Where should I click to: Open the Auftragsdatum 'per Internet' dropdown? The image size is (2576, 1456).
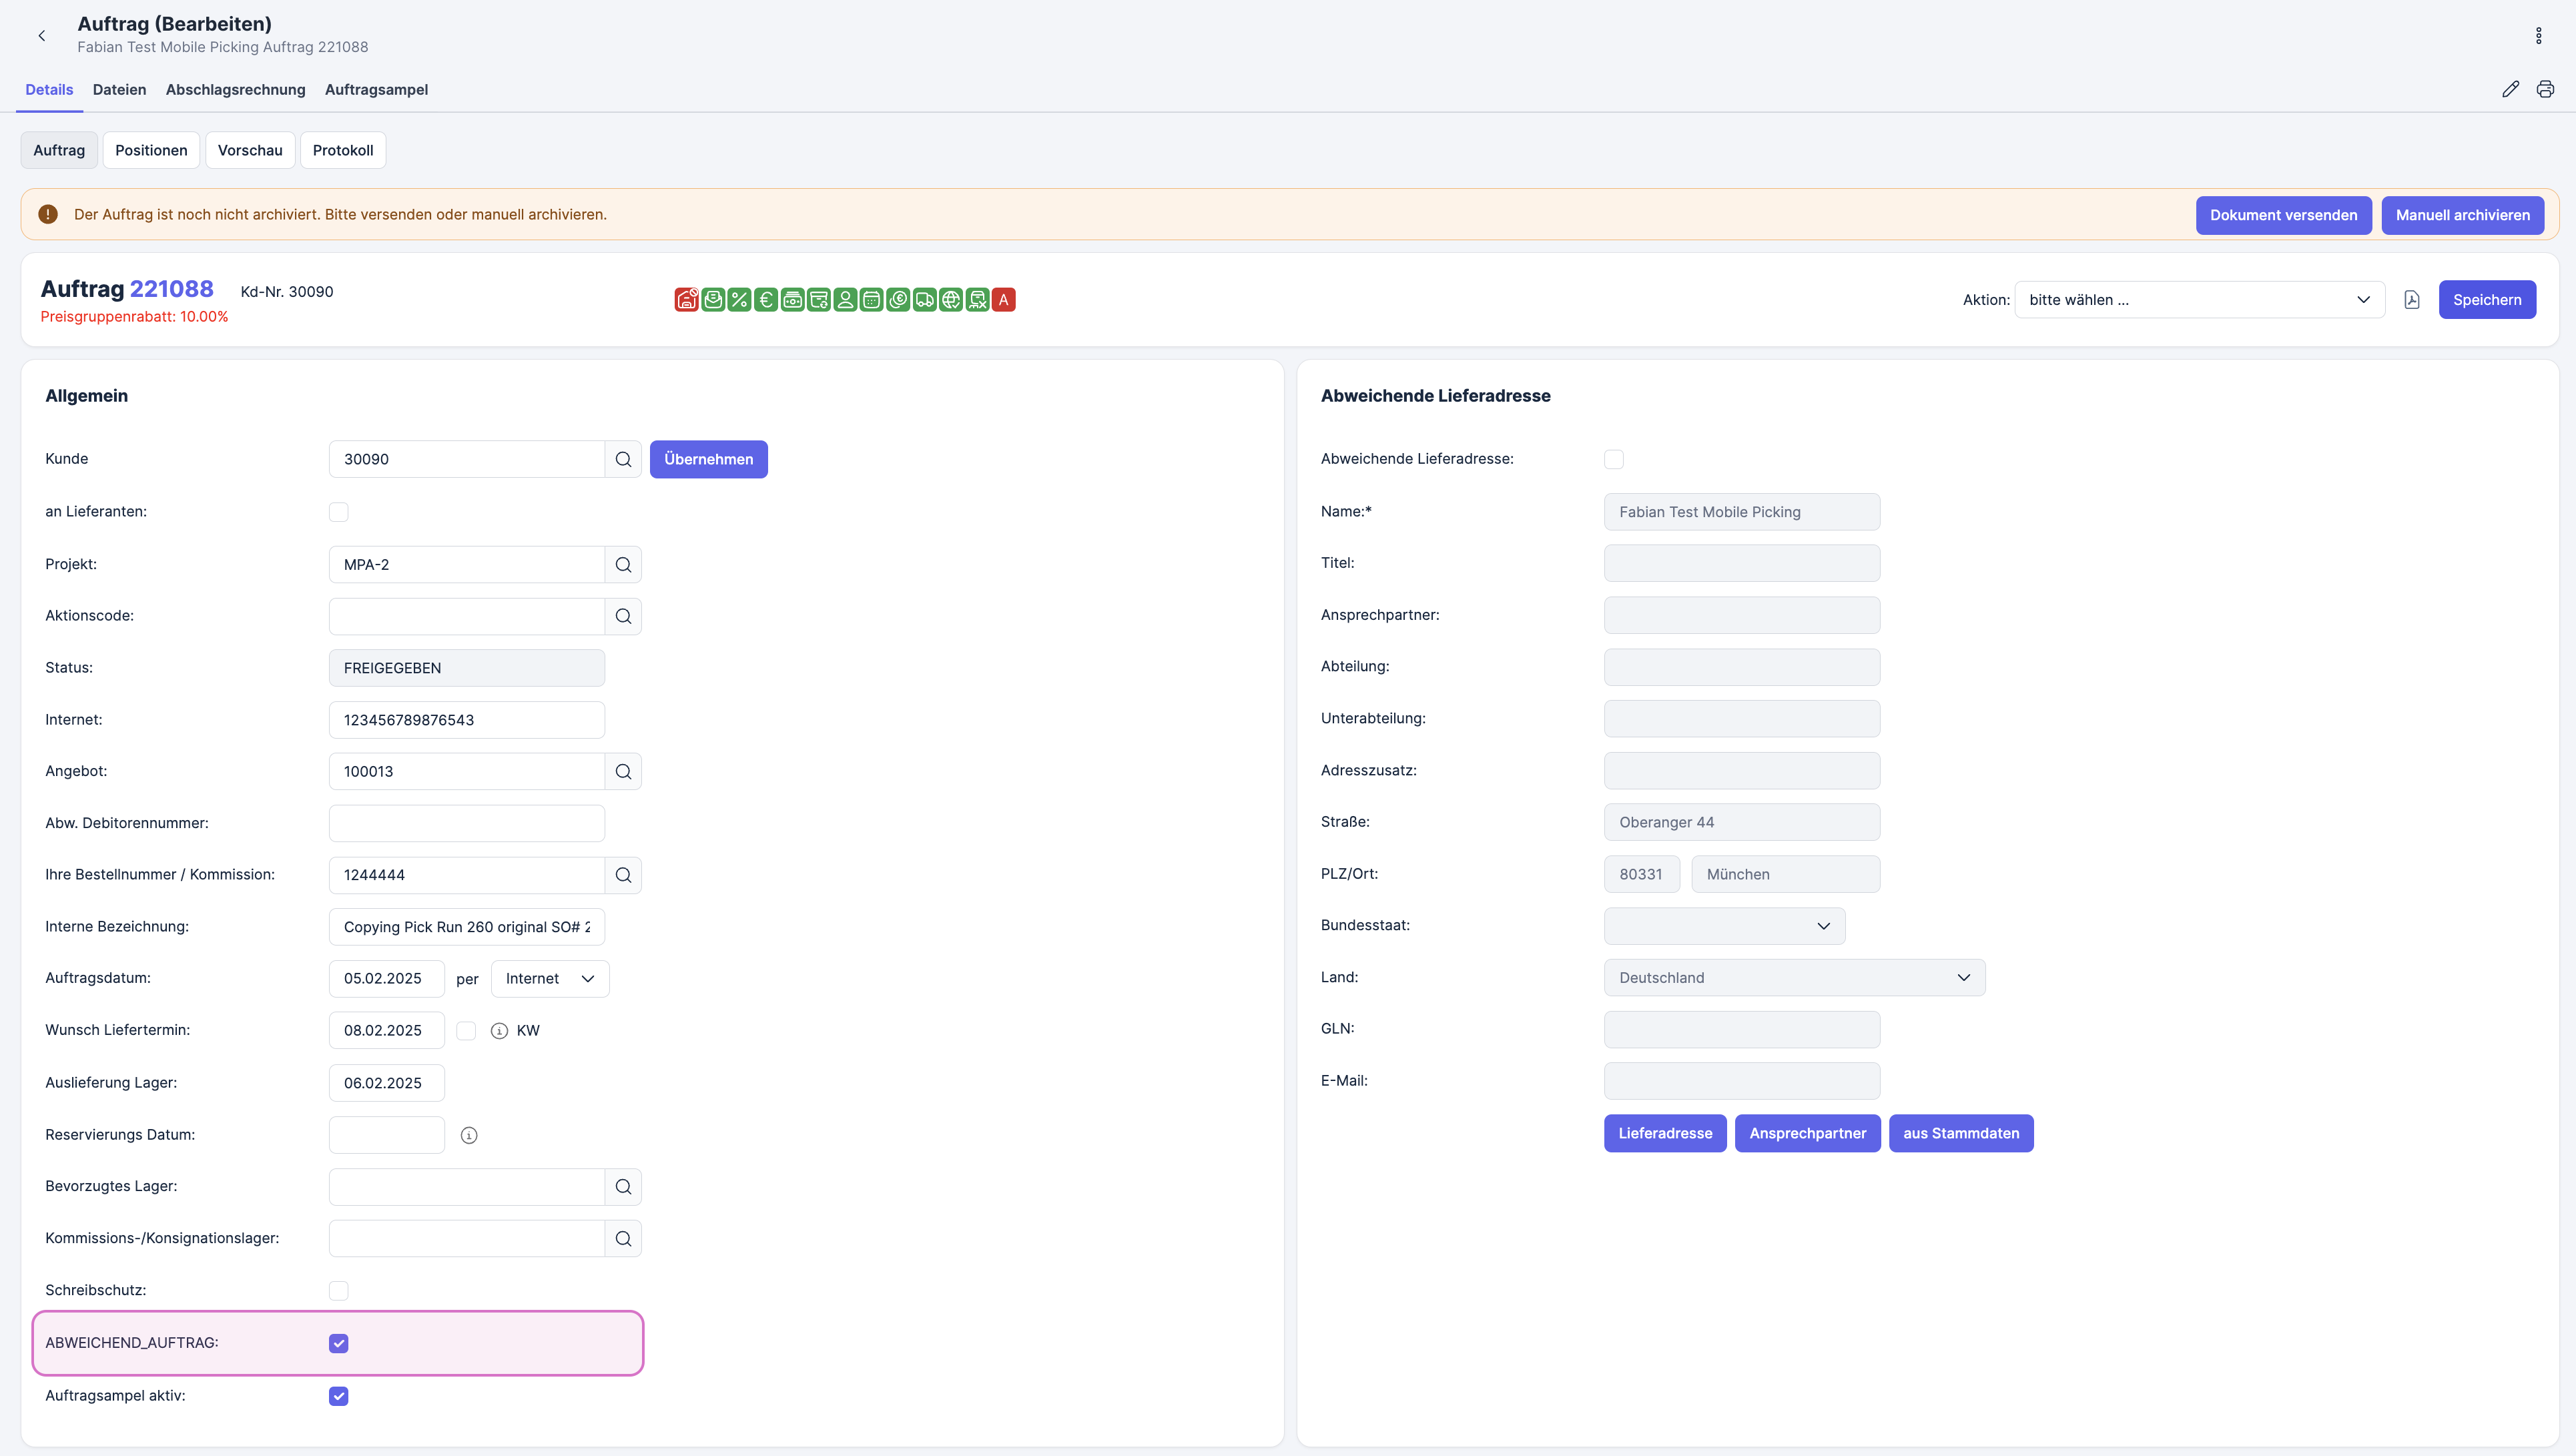point(549,979)
